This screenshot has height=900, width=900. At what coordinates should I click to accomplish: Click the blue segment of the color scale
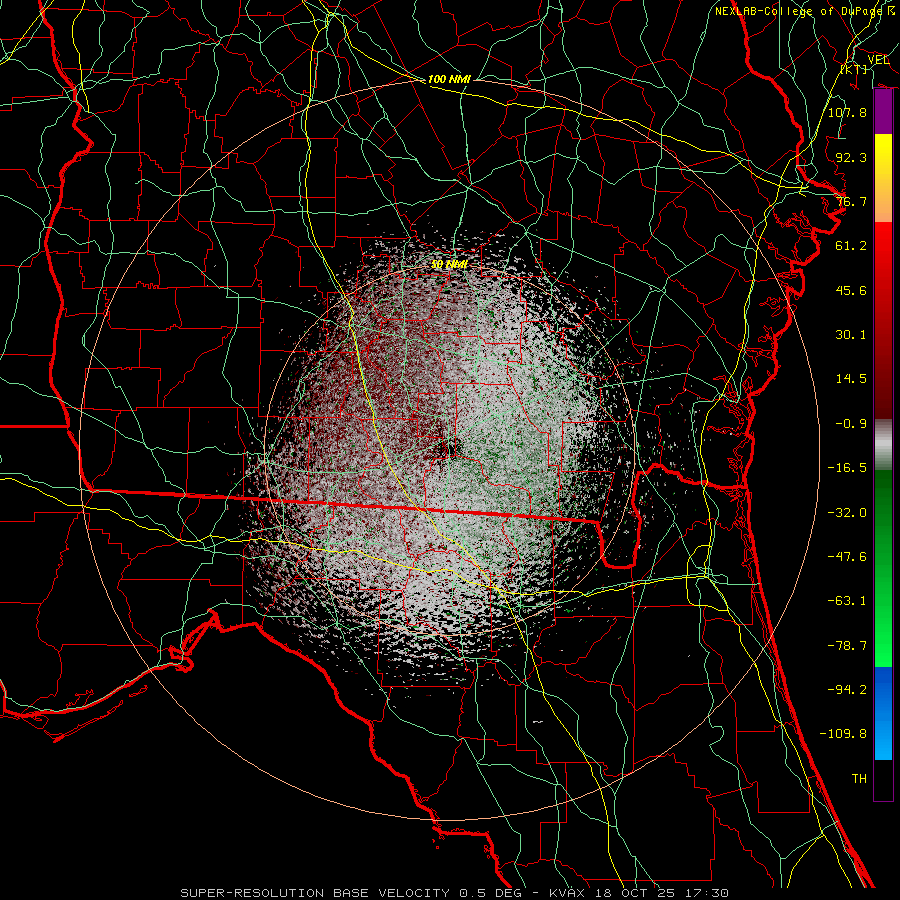883,713
